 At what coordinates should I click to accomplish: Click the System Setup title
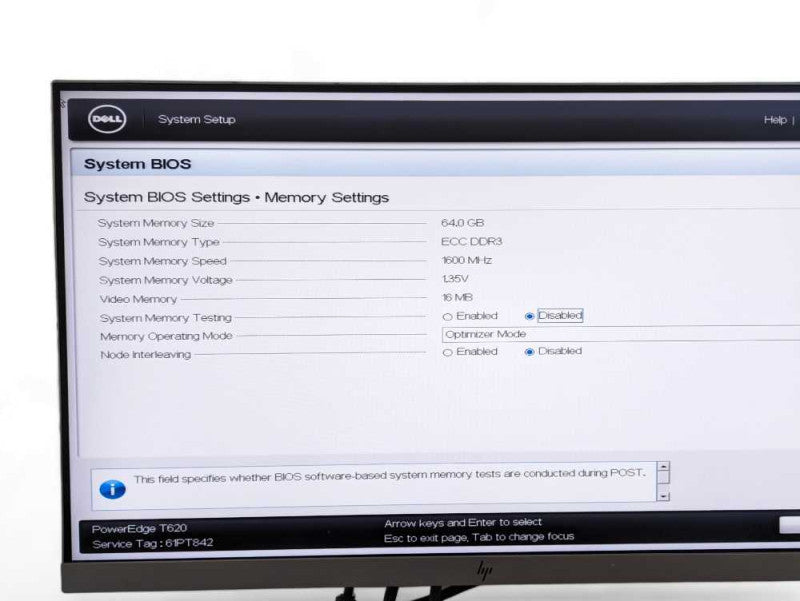(196, 119)
